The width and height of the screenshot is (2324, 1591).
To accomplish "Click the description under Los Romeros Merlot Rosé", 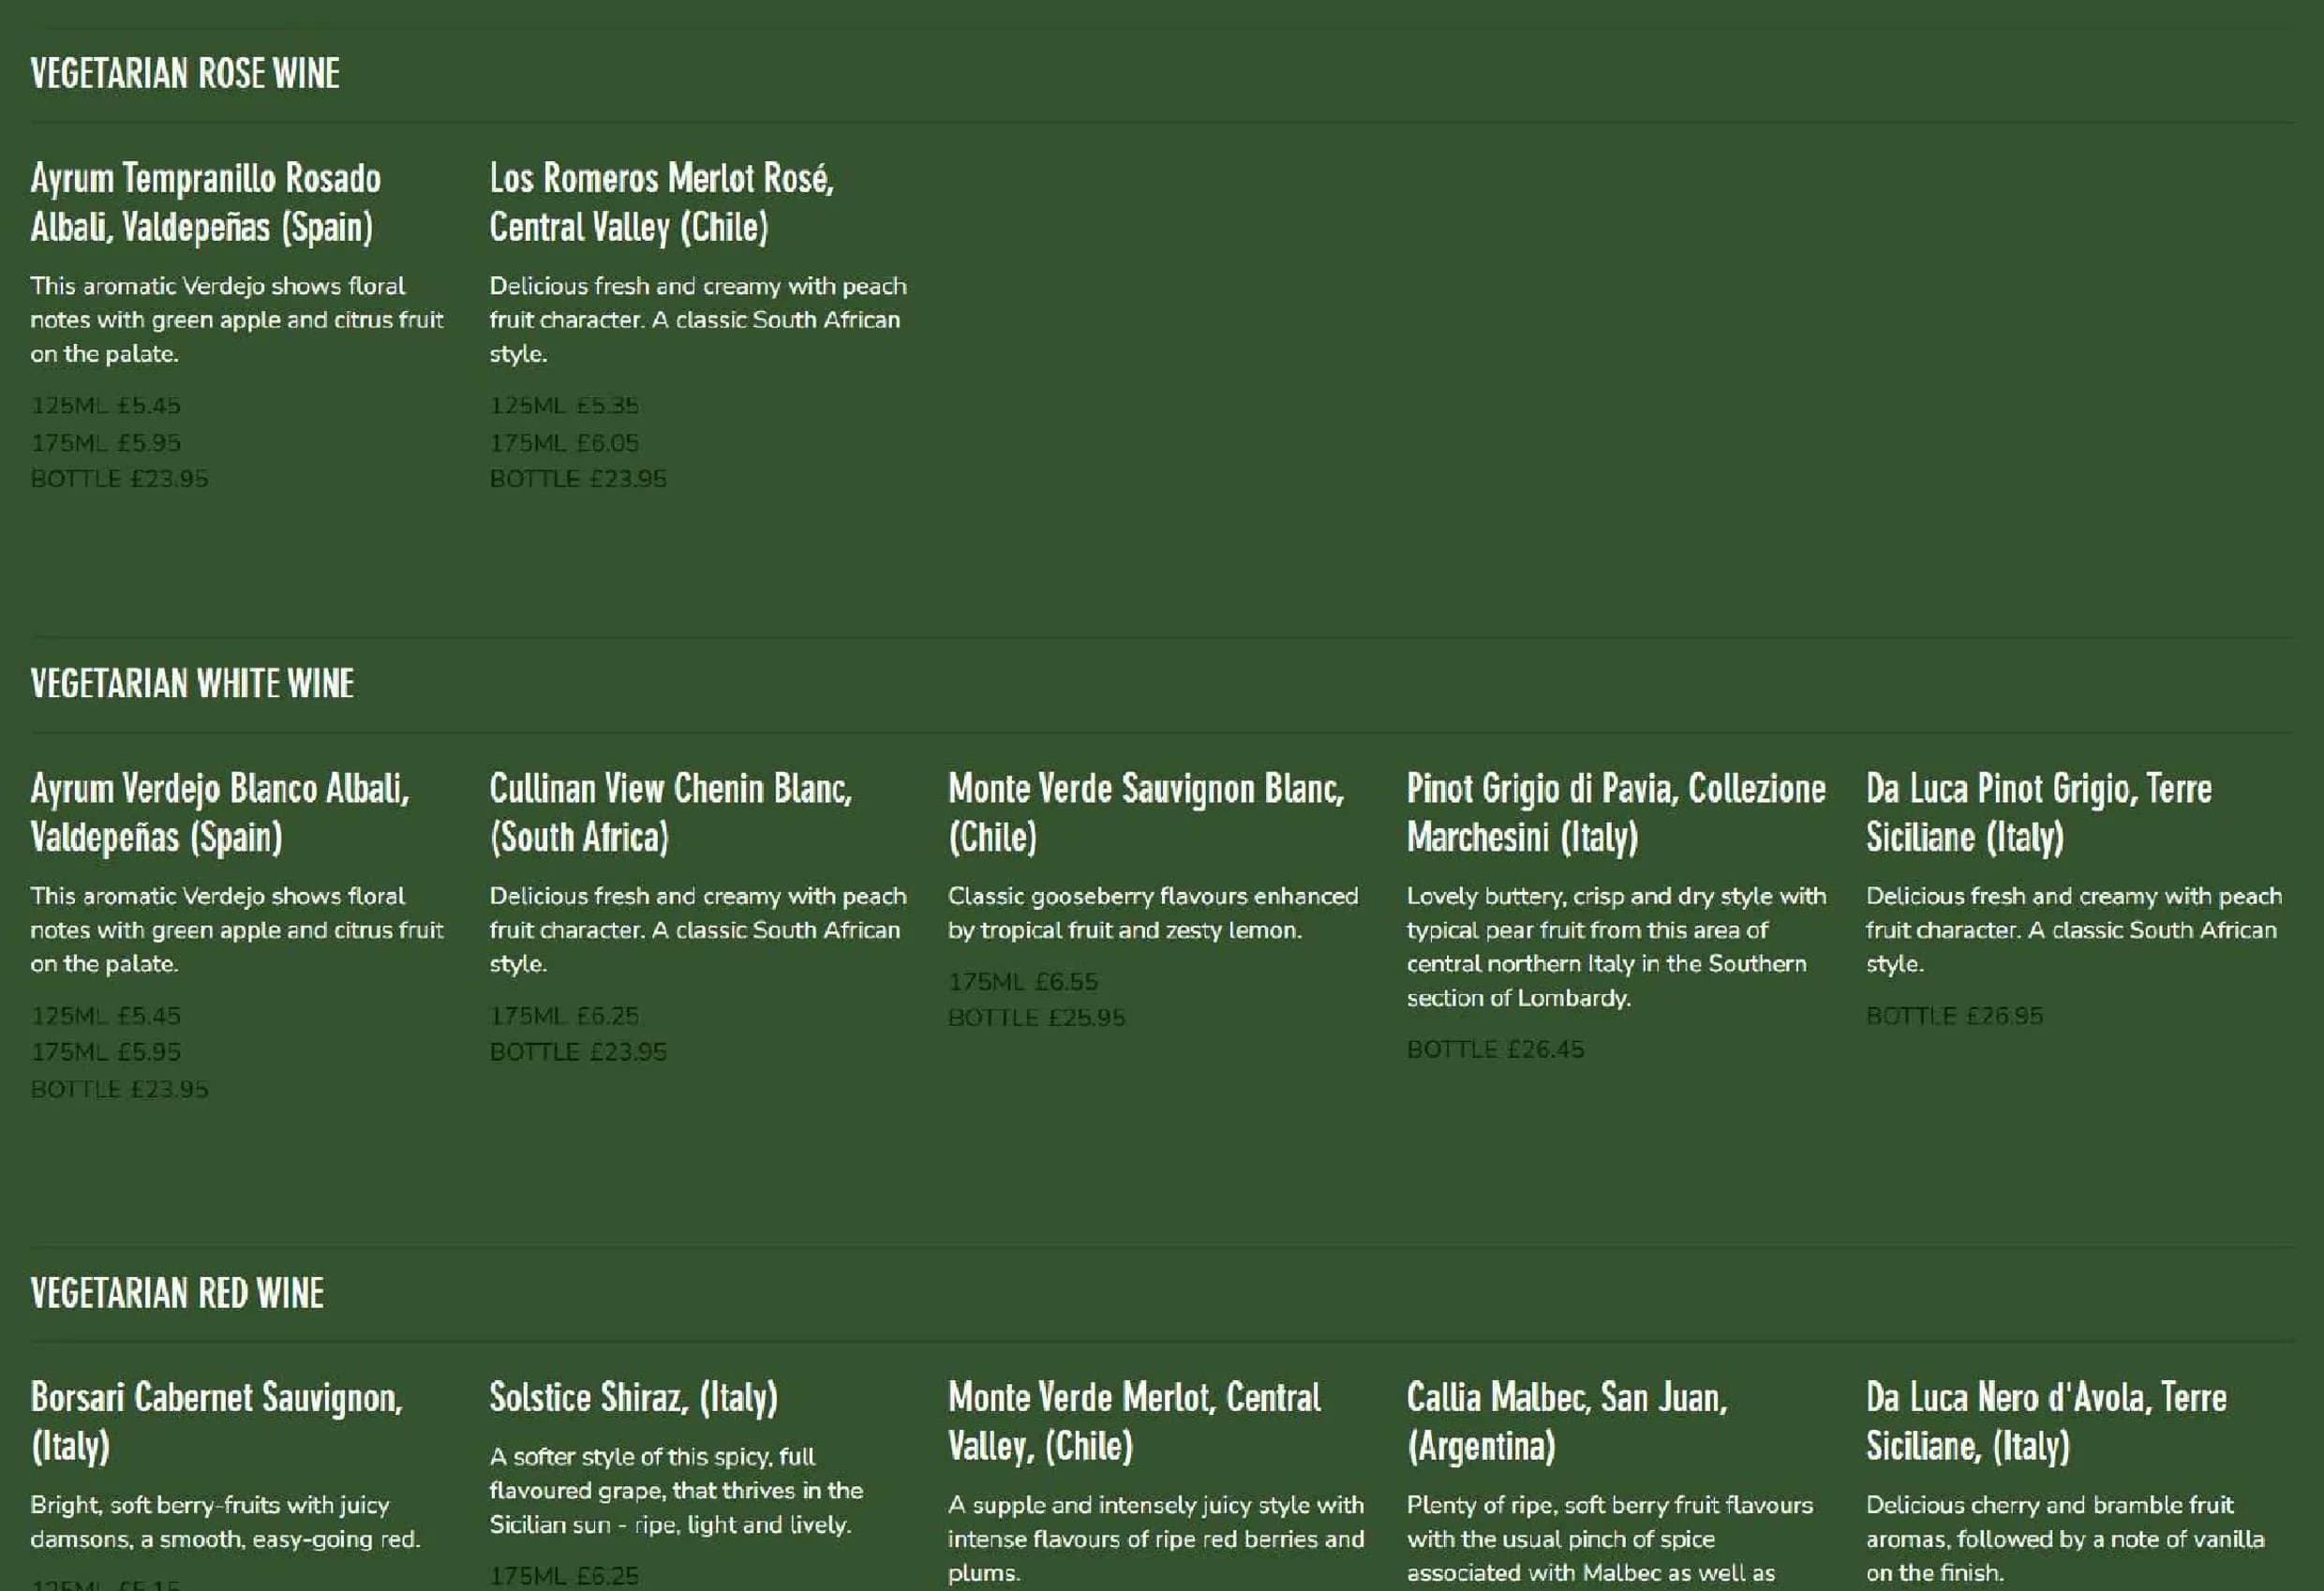I will click(698, 320).
